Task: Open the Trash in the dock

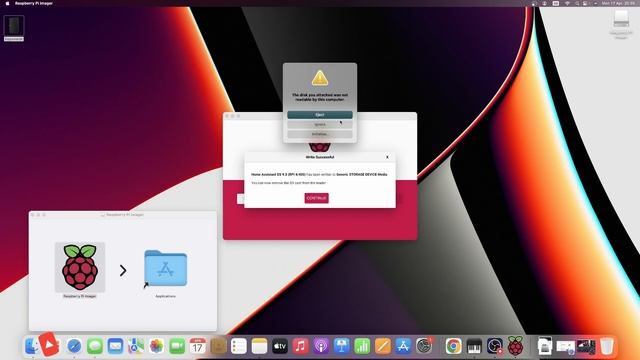Action: [607, 346]
